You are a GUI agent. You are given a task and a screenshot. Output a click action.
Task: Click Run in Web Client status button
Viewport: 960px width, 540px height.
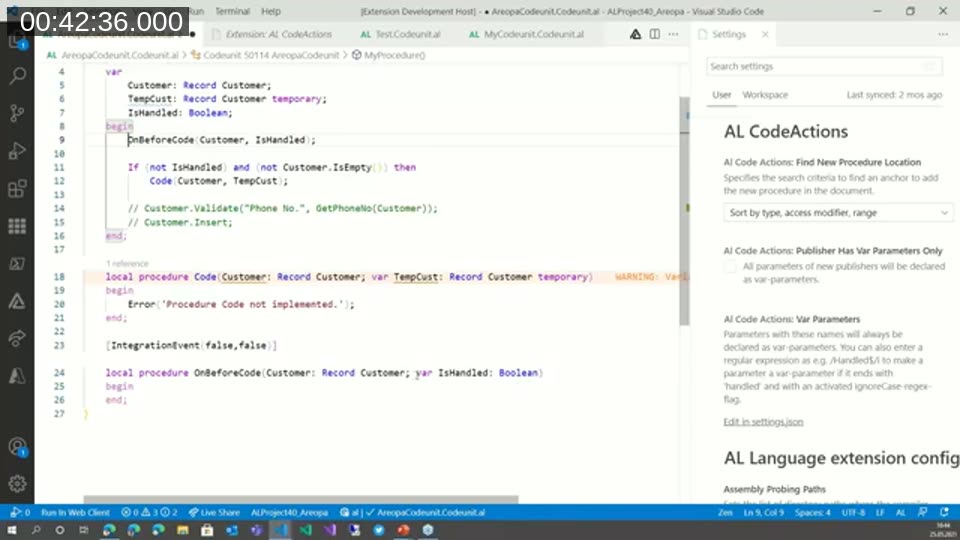pos(75,512)
